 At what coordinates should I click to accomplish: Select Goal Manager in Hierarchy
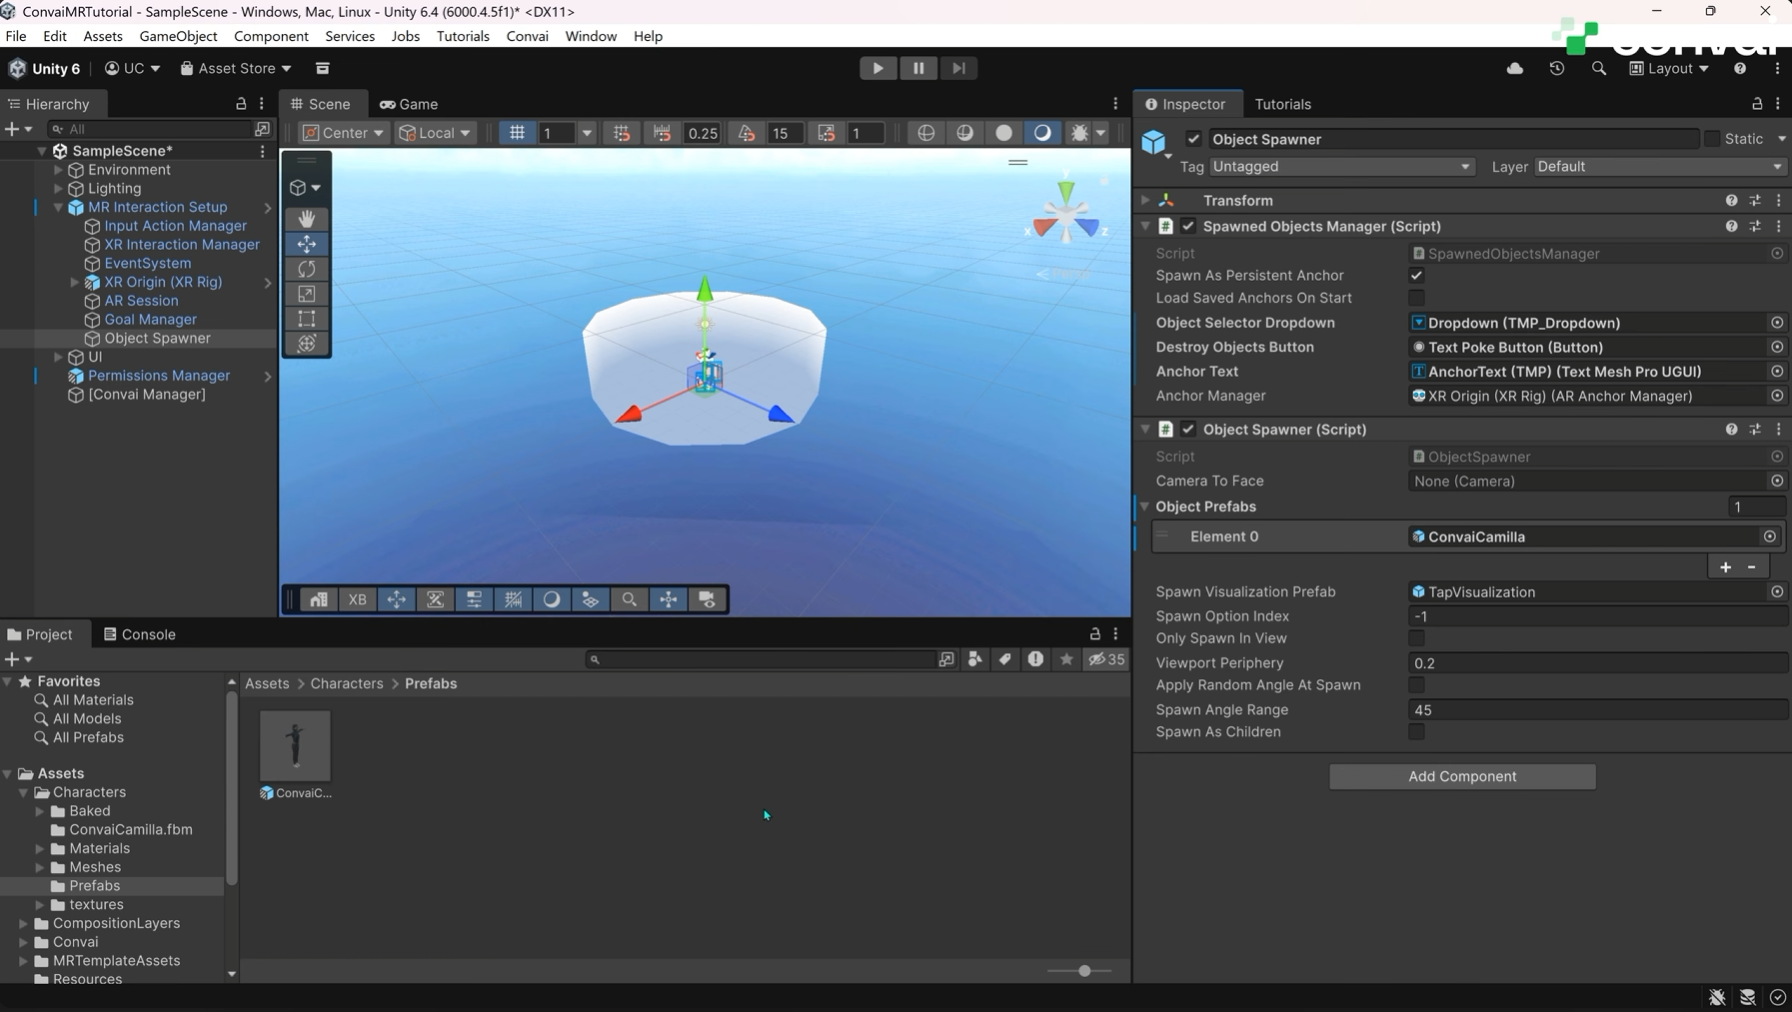click(150, 320)
